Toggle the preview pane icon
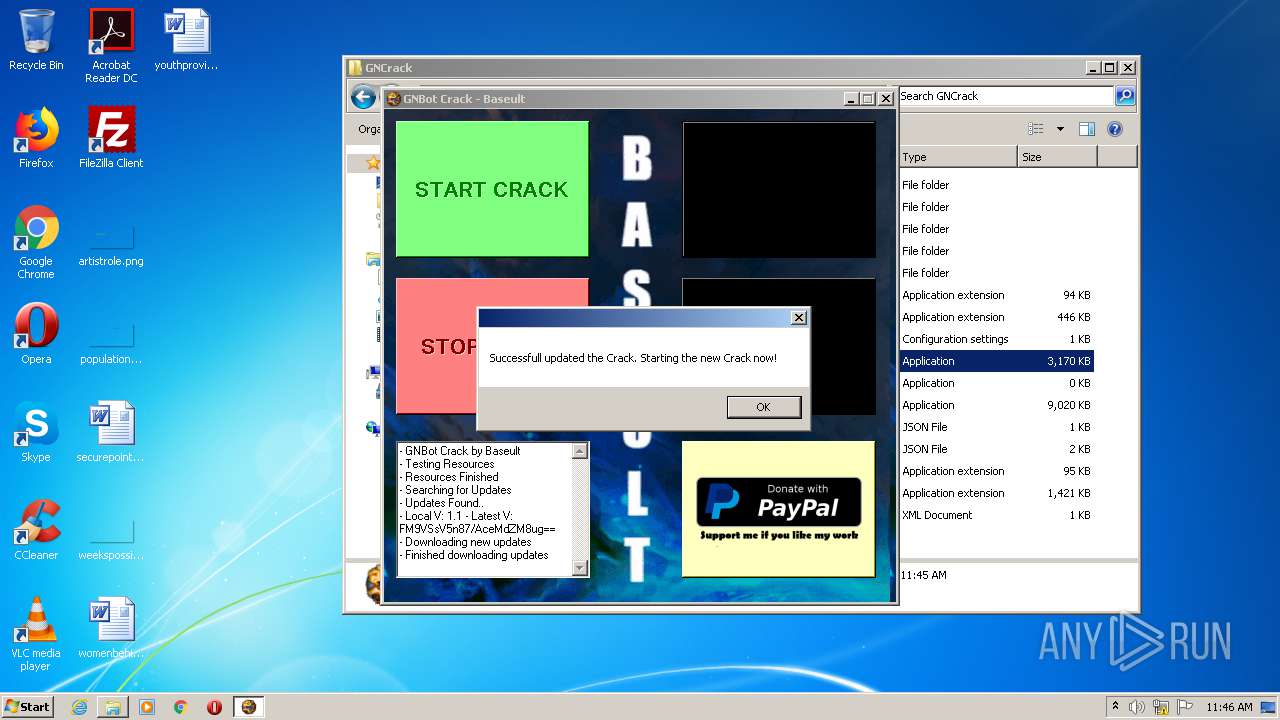Viewport: 1280px width, 720px height. click(1087, 129)
